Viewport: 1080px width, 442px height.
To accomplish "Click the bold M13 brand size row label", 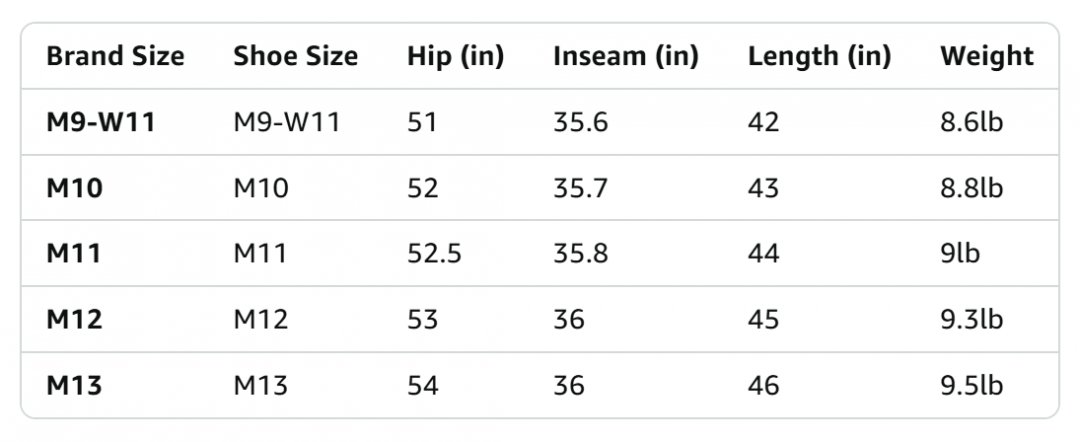I will click(x=74, y=386).
